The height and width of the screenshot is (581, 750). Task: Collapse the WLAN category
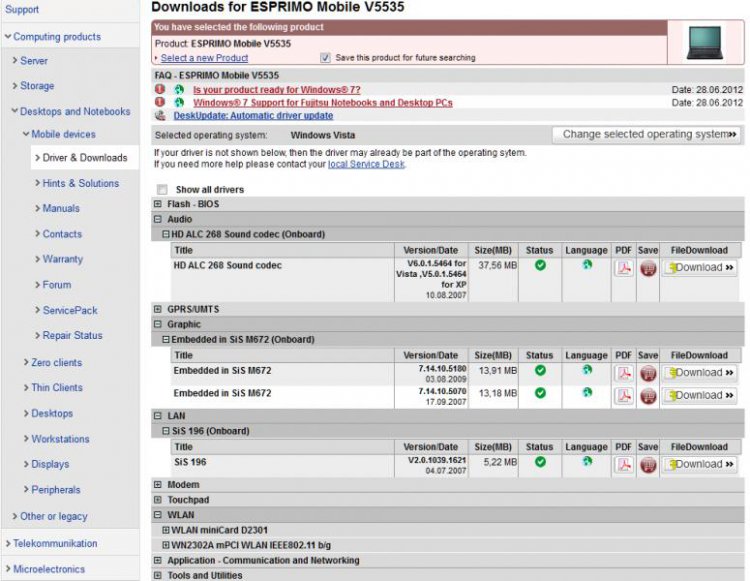(x=158, y=515)
